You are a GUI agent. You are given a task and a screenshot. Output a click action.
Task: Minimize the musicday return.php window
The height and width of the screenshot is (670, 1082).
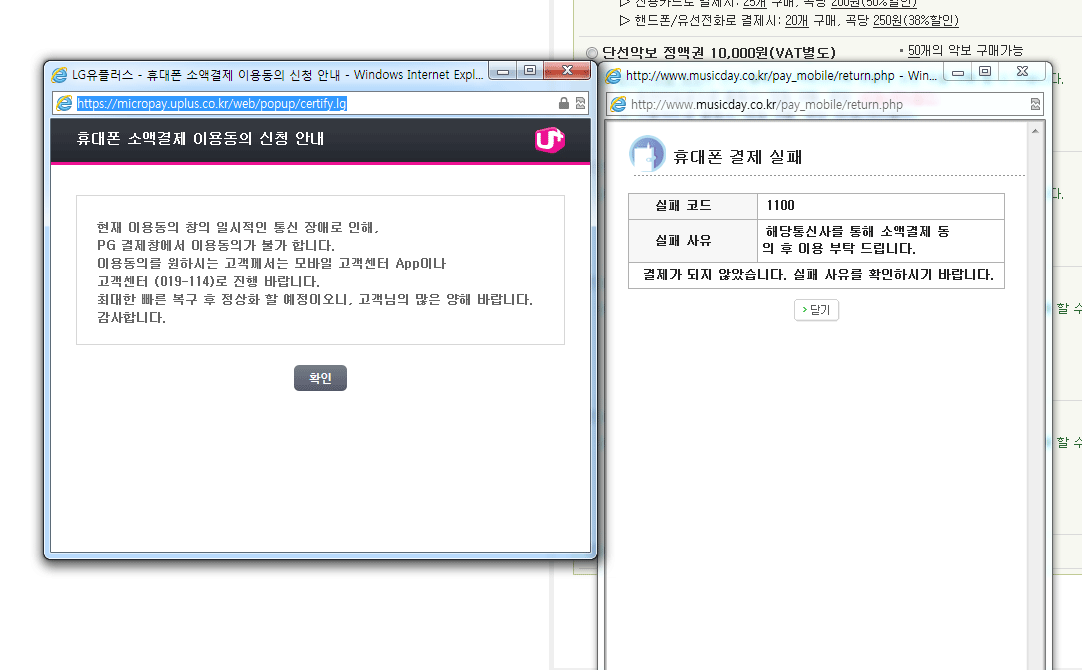(x=958, y=72)
